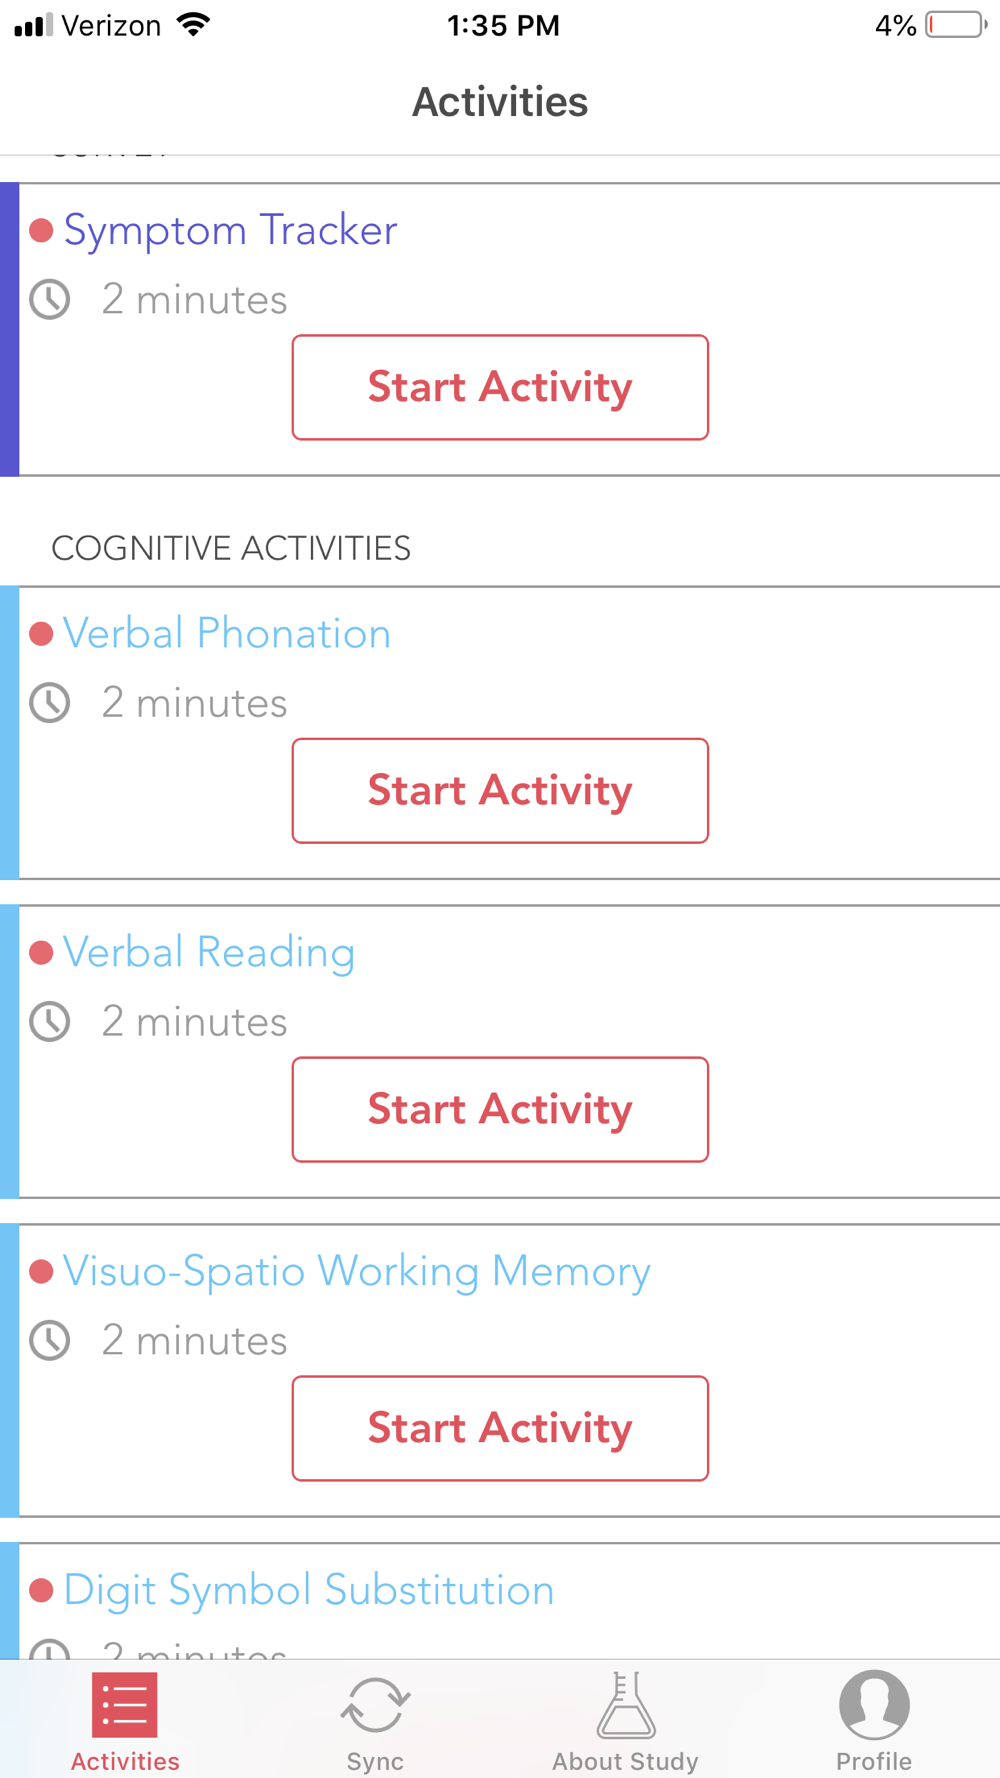Tap the Sync arrows icon
Viewport: 1000px width, 1778px height.
pyautogui.click(x=375, y=1705)
